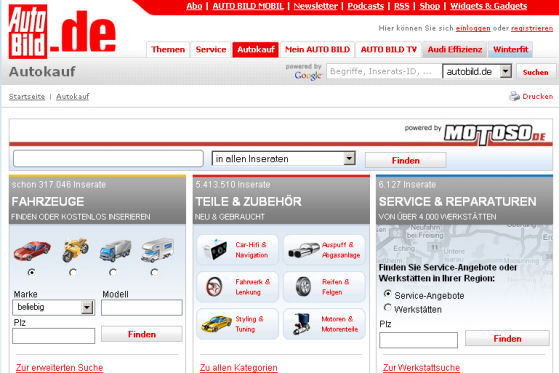
Task: Switch to the Service tab
Action: pyautogui.click(x=211, y=50)
